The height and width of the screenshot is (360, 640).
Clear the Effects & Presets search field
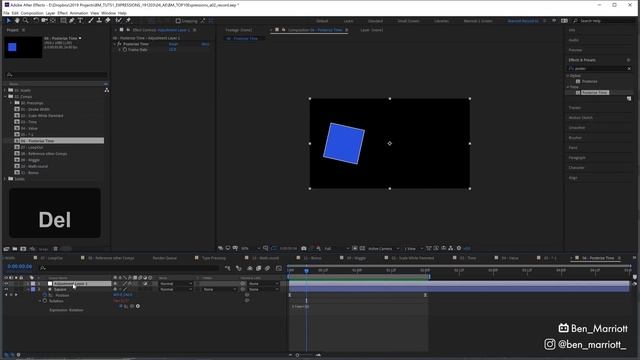pos(629,69)
